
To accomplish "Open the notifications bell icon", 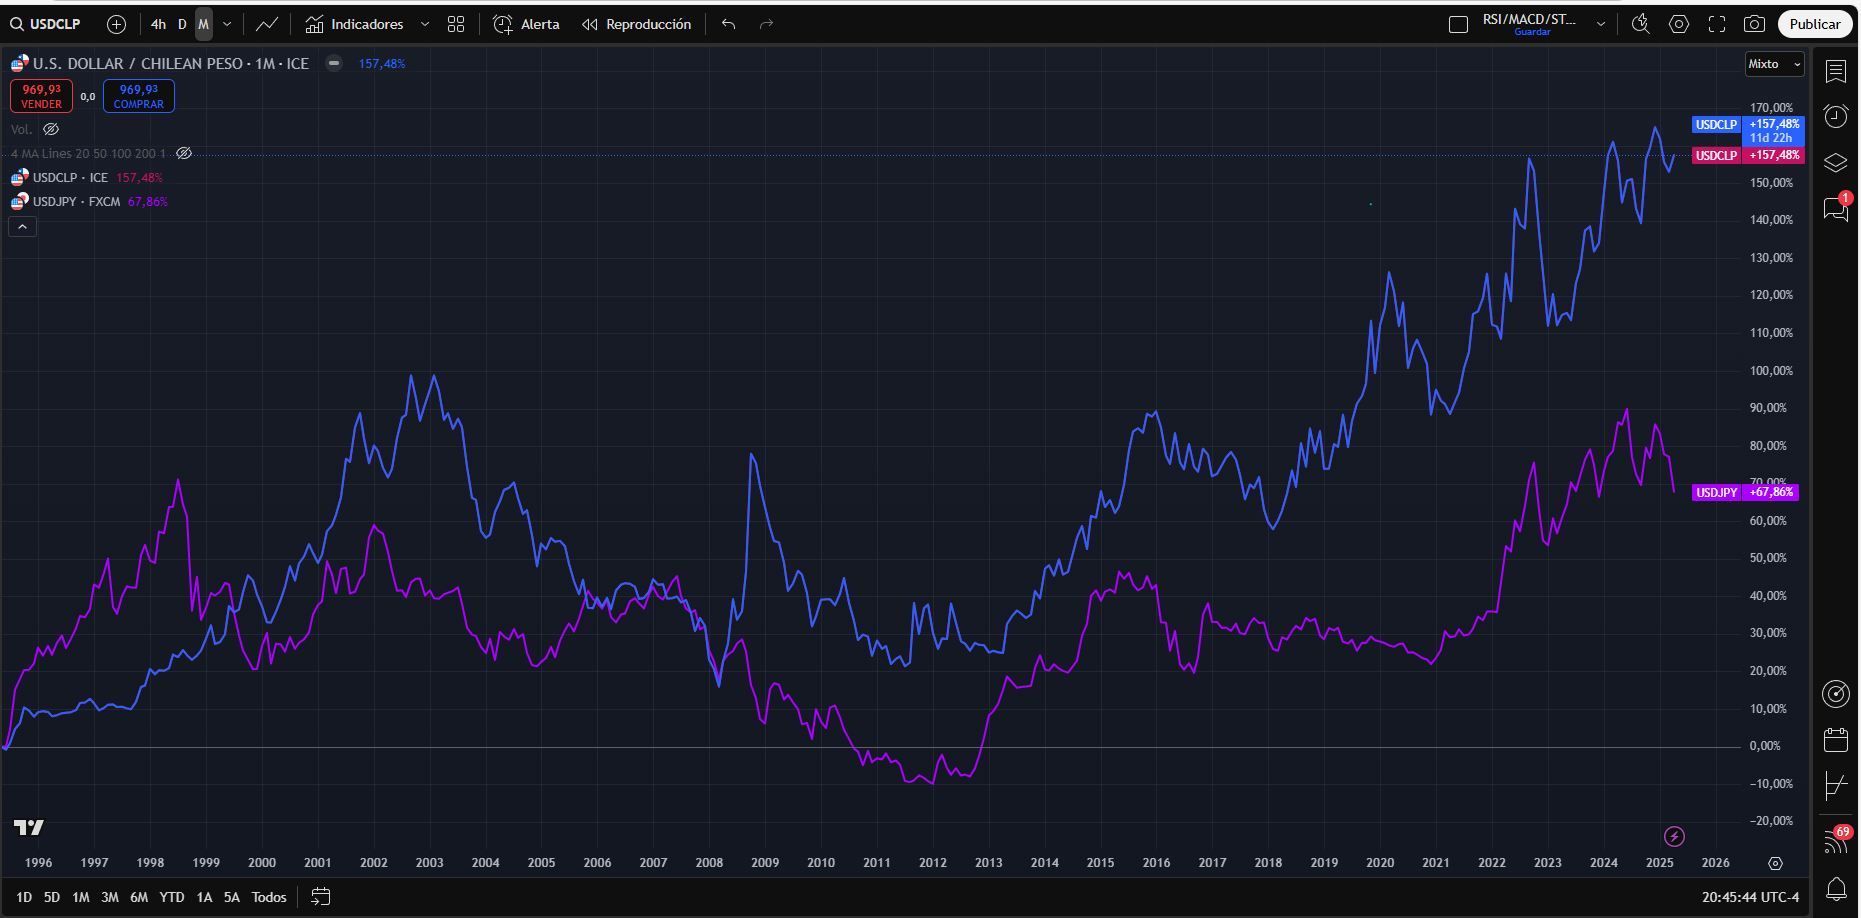I will coord(1836,889).
